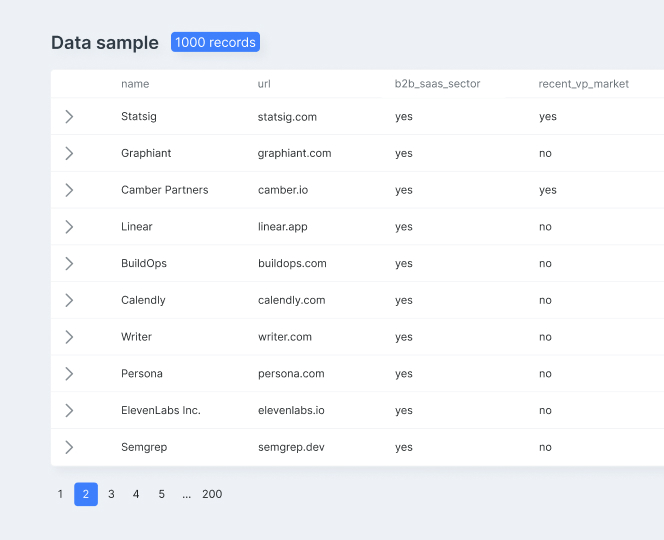
Task: Expand the ElevenLabs Inc. row
Action: pos(69,410)
